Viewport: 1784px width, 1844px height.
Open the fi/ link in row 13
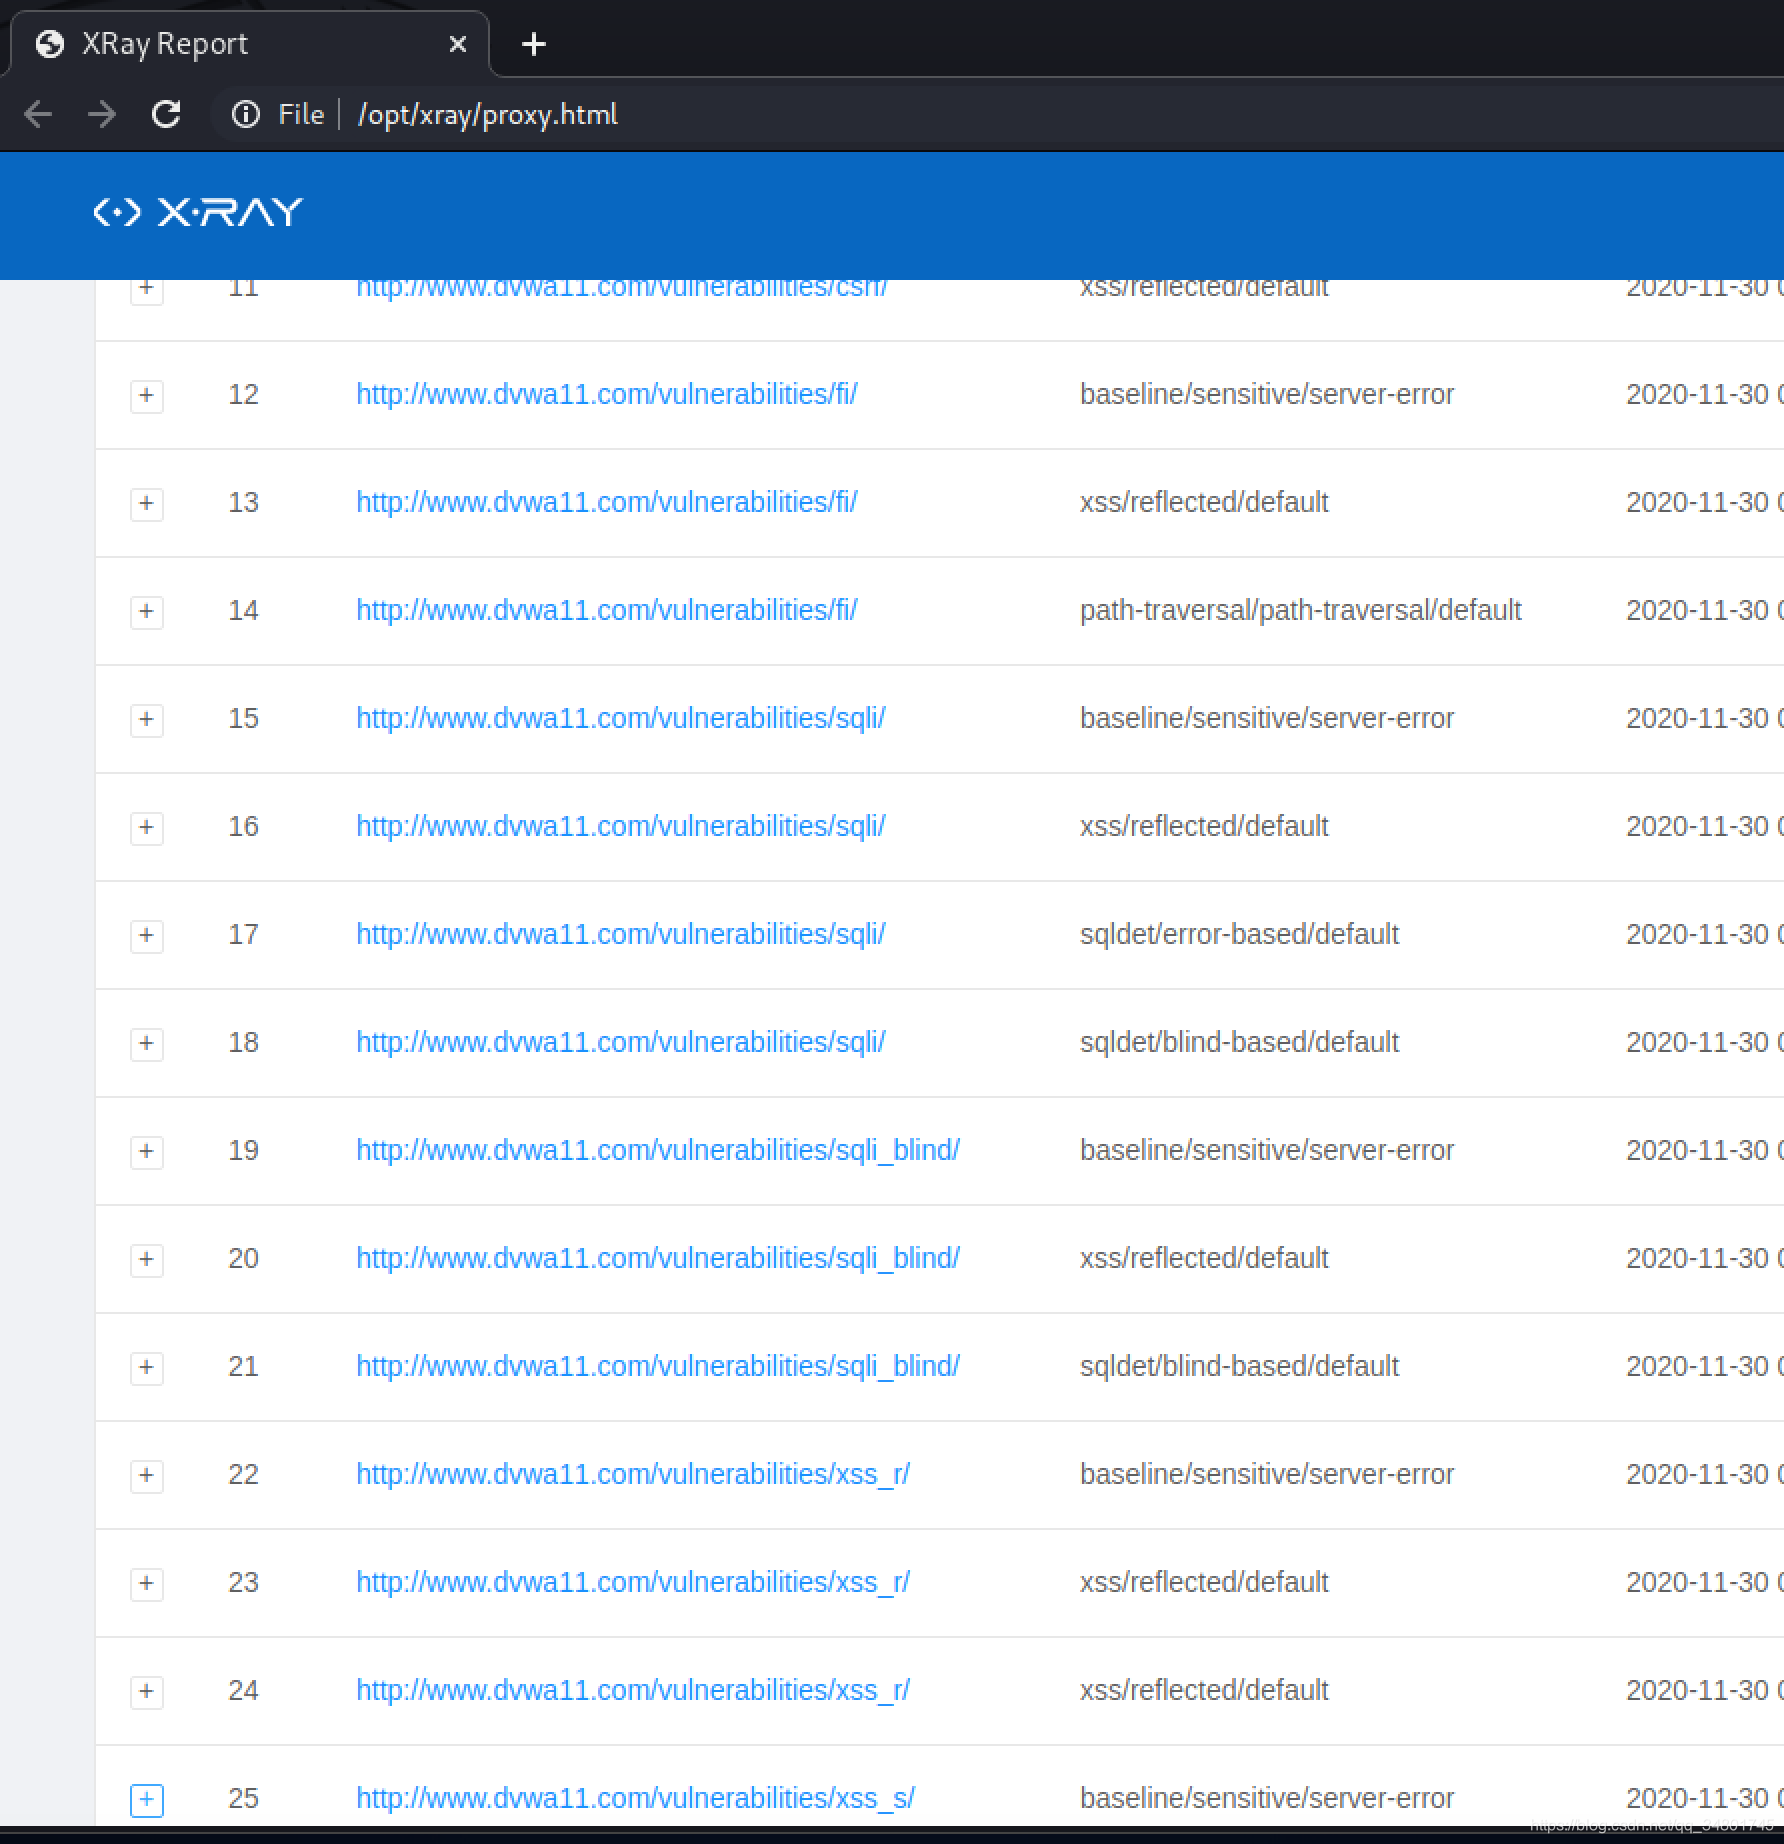[x=606, y=502]
